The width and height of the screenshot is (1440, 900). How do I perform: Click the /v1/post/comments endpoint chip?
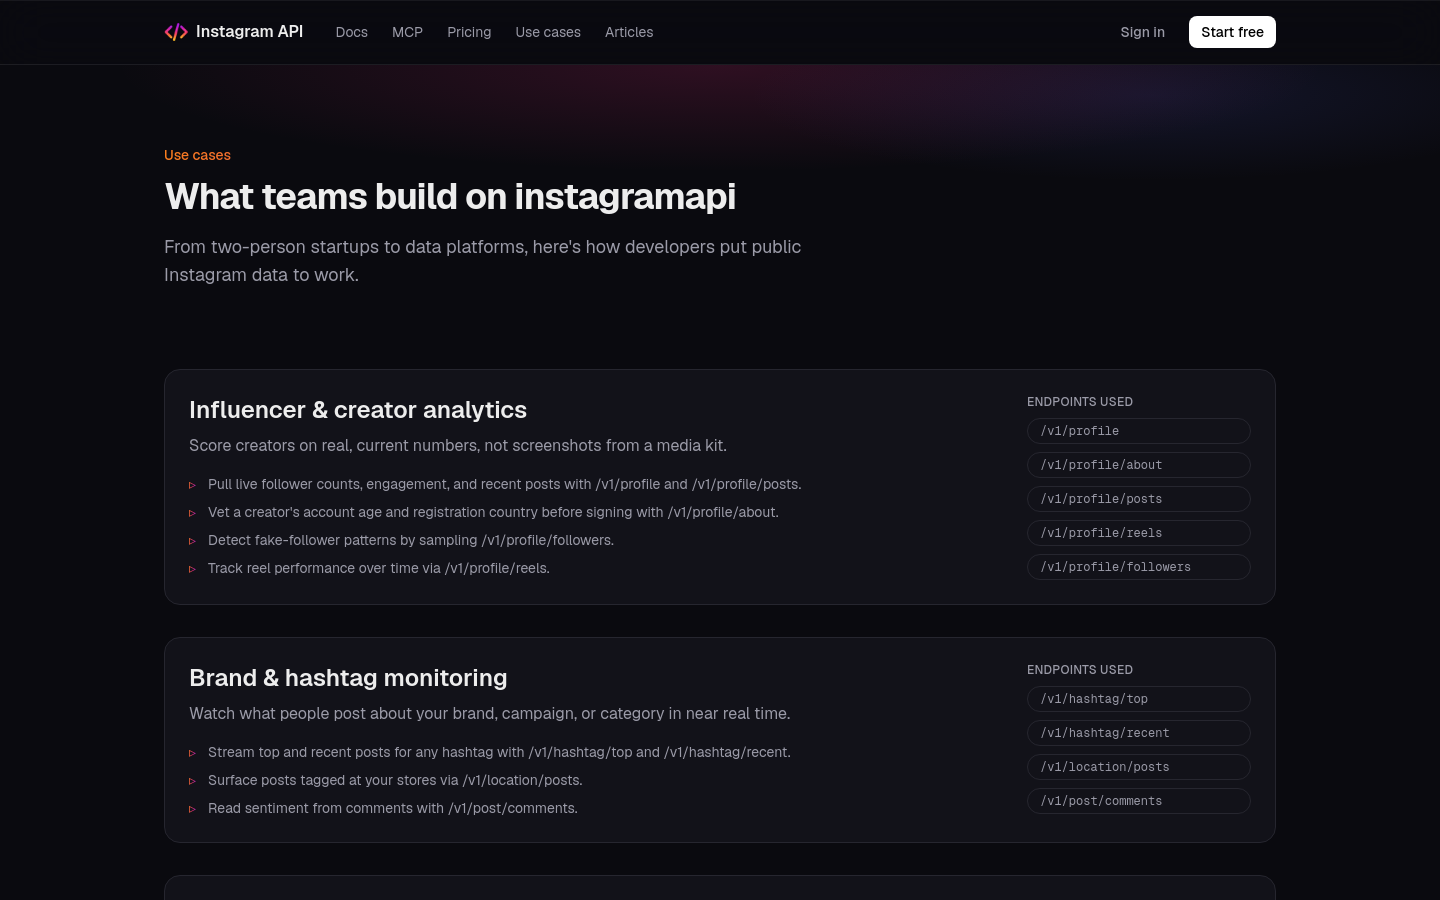tap(1139, 801)
